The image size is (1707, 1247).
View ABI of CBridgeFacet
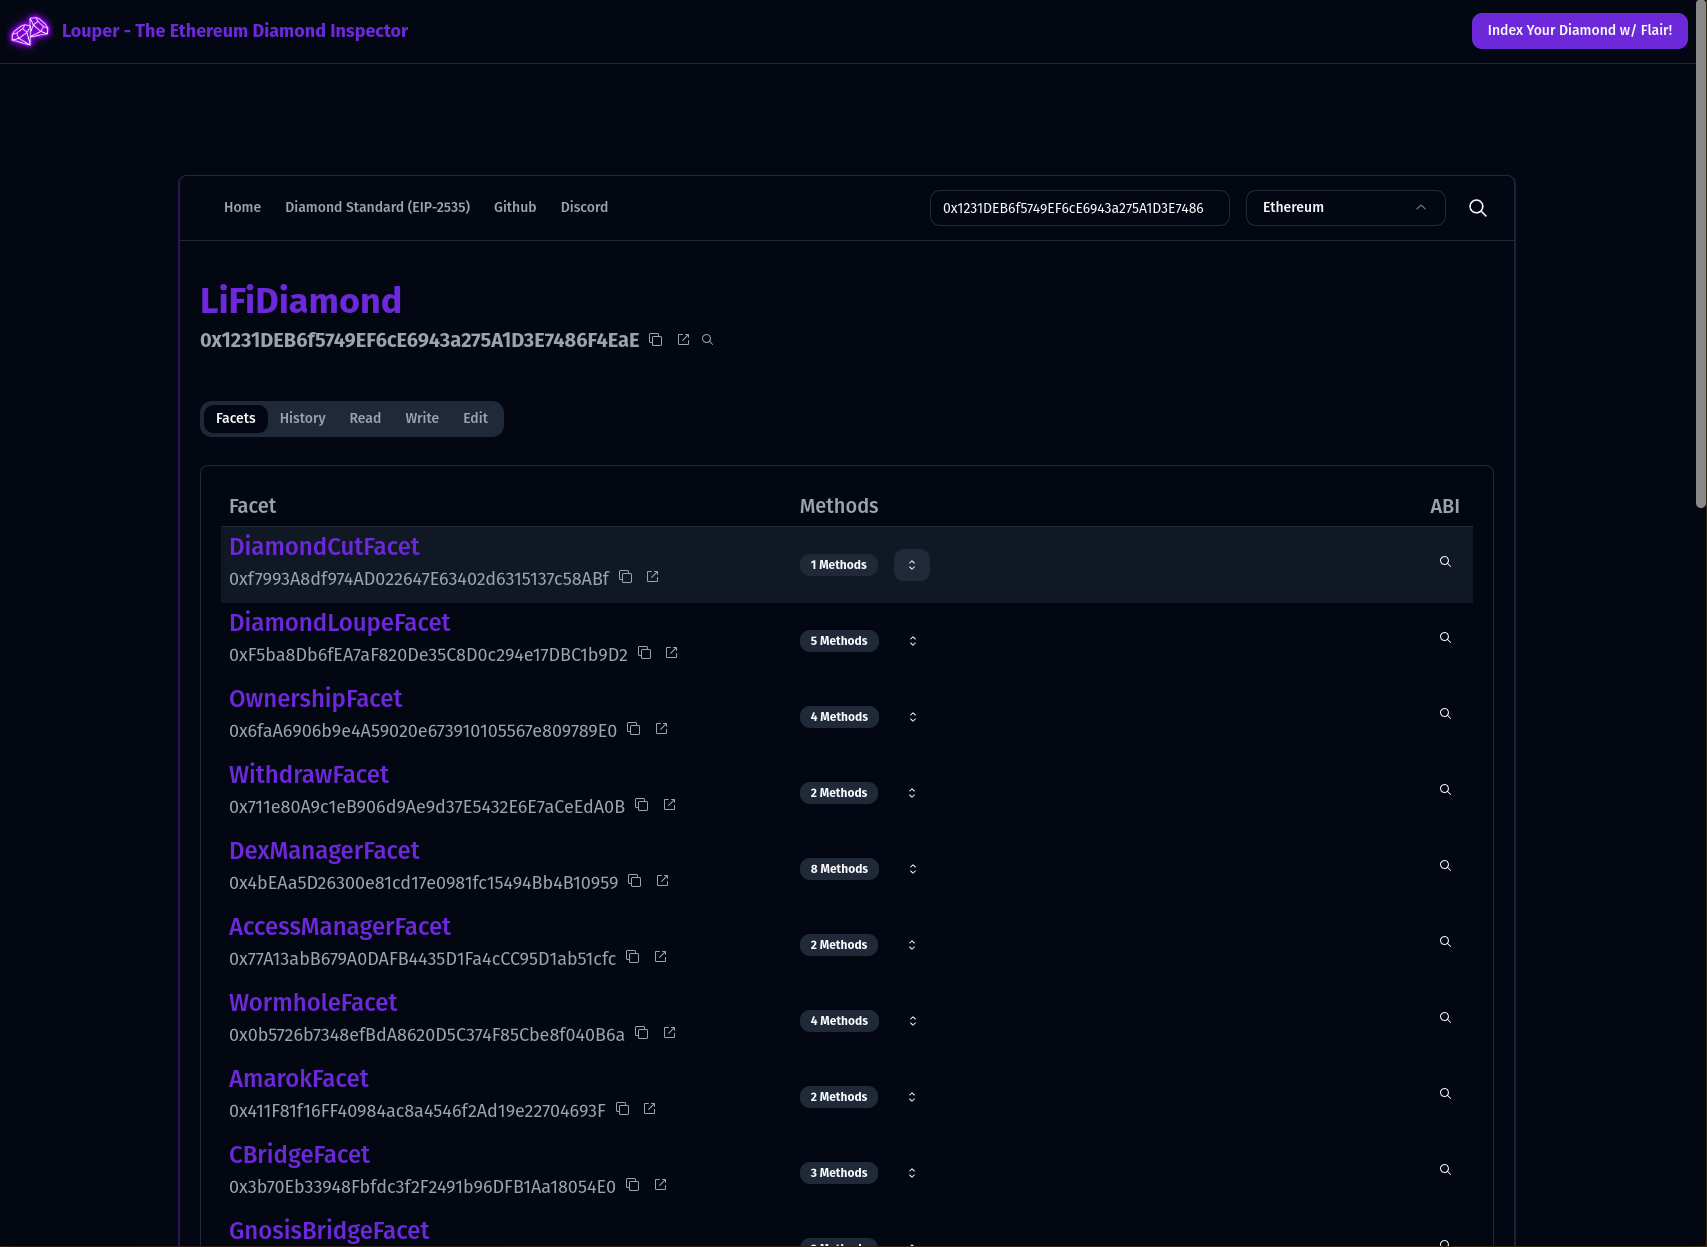point(1445,1170)
